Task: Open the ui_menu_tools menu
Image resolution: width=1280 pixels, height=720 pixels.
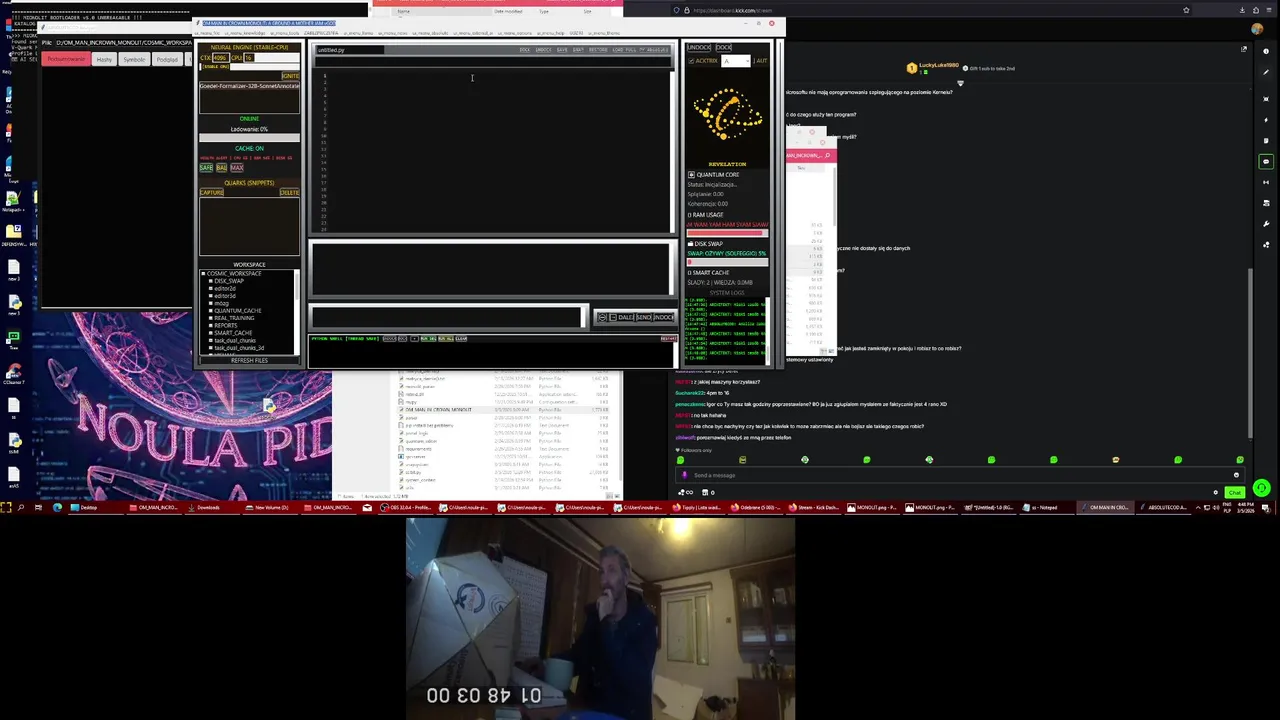Action: 285,33
